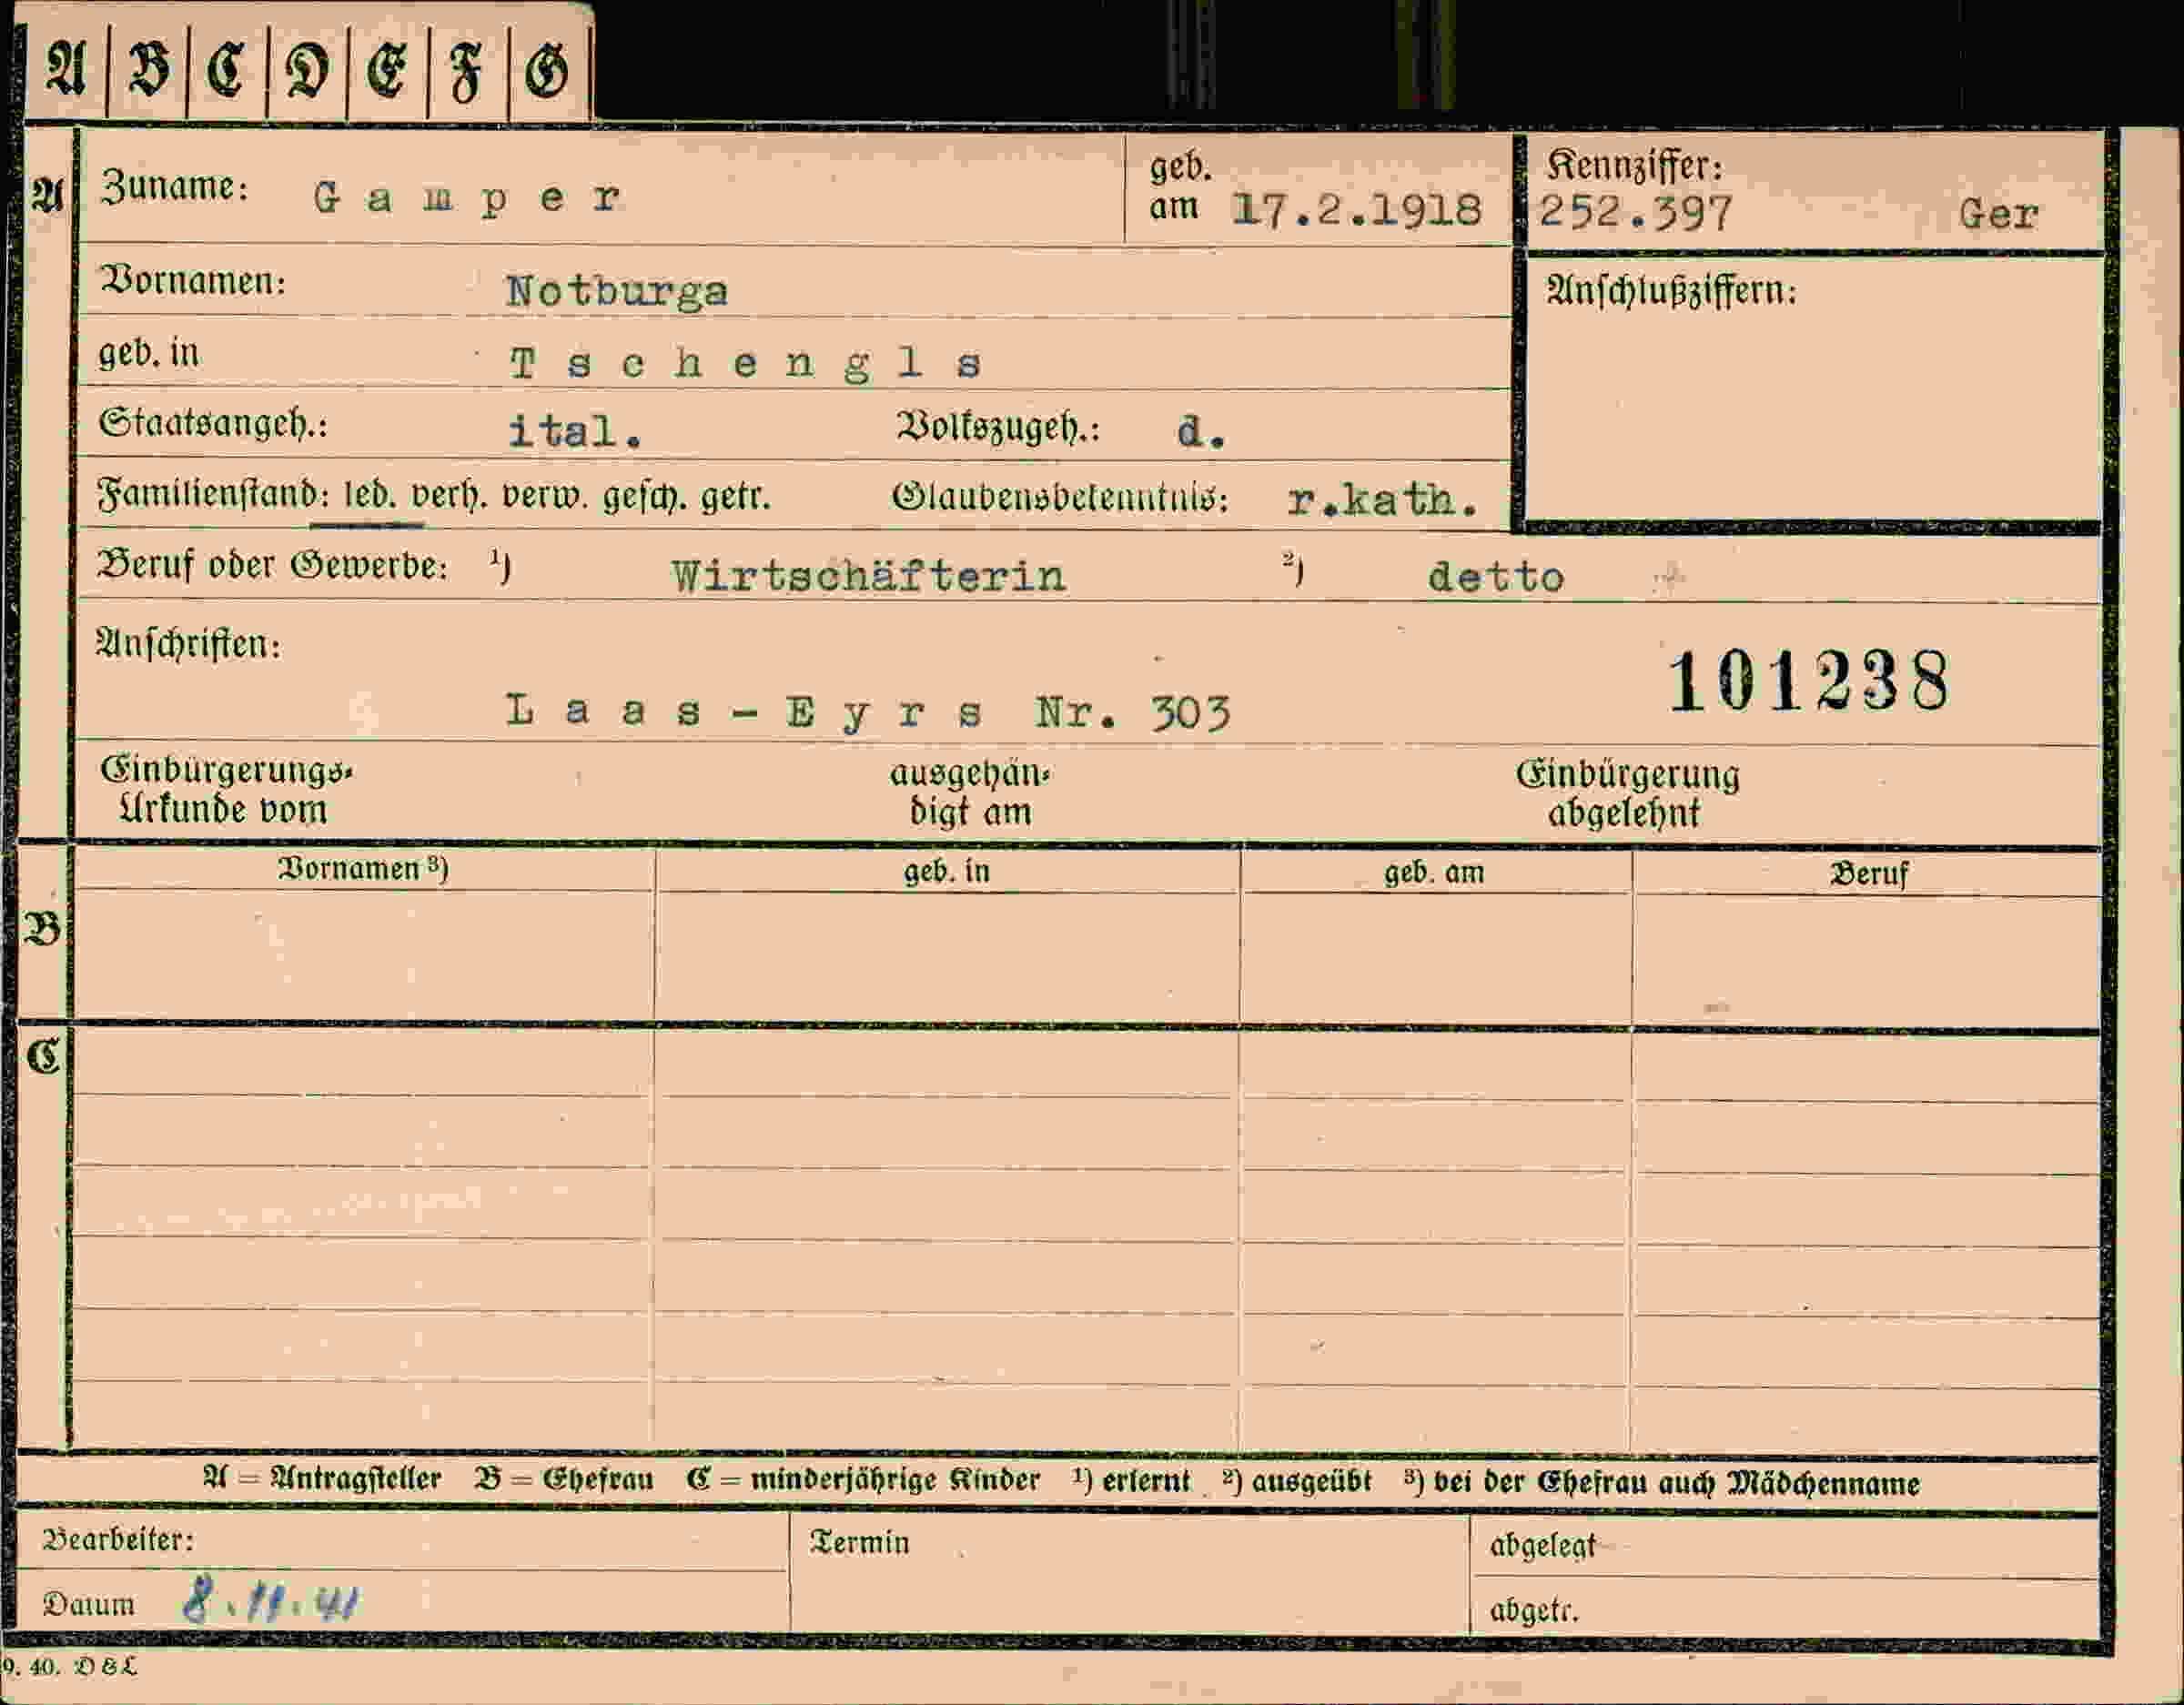Click the index tab letter G
This screenshot has height=1705, width=2184.
click(547, 72)
